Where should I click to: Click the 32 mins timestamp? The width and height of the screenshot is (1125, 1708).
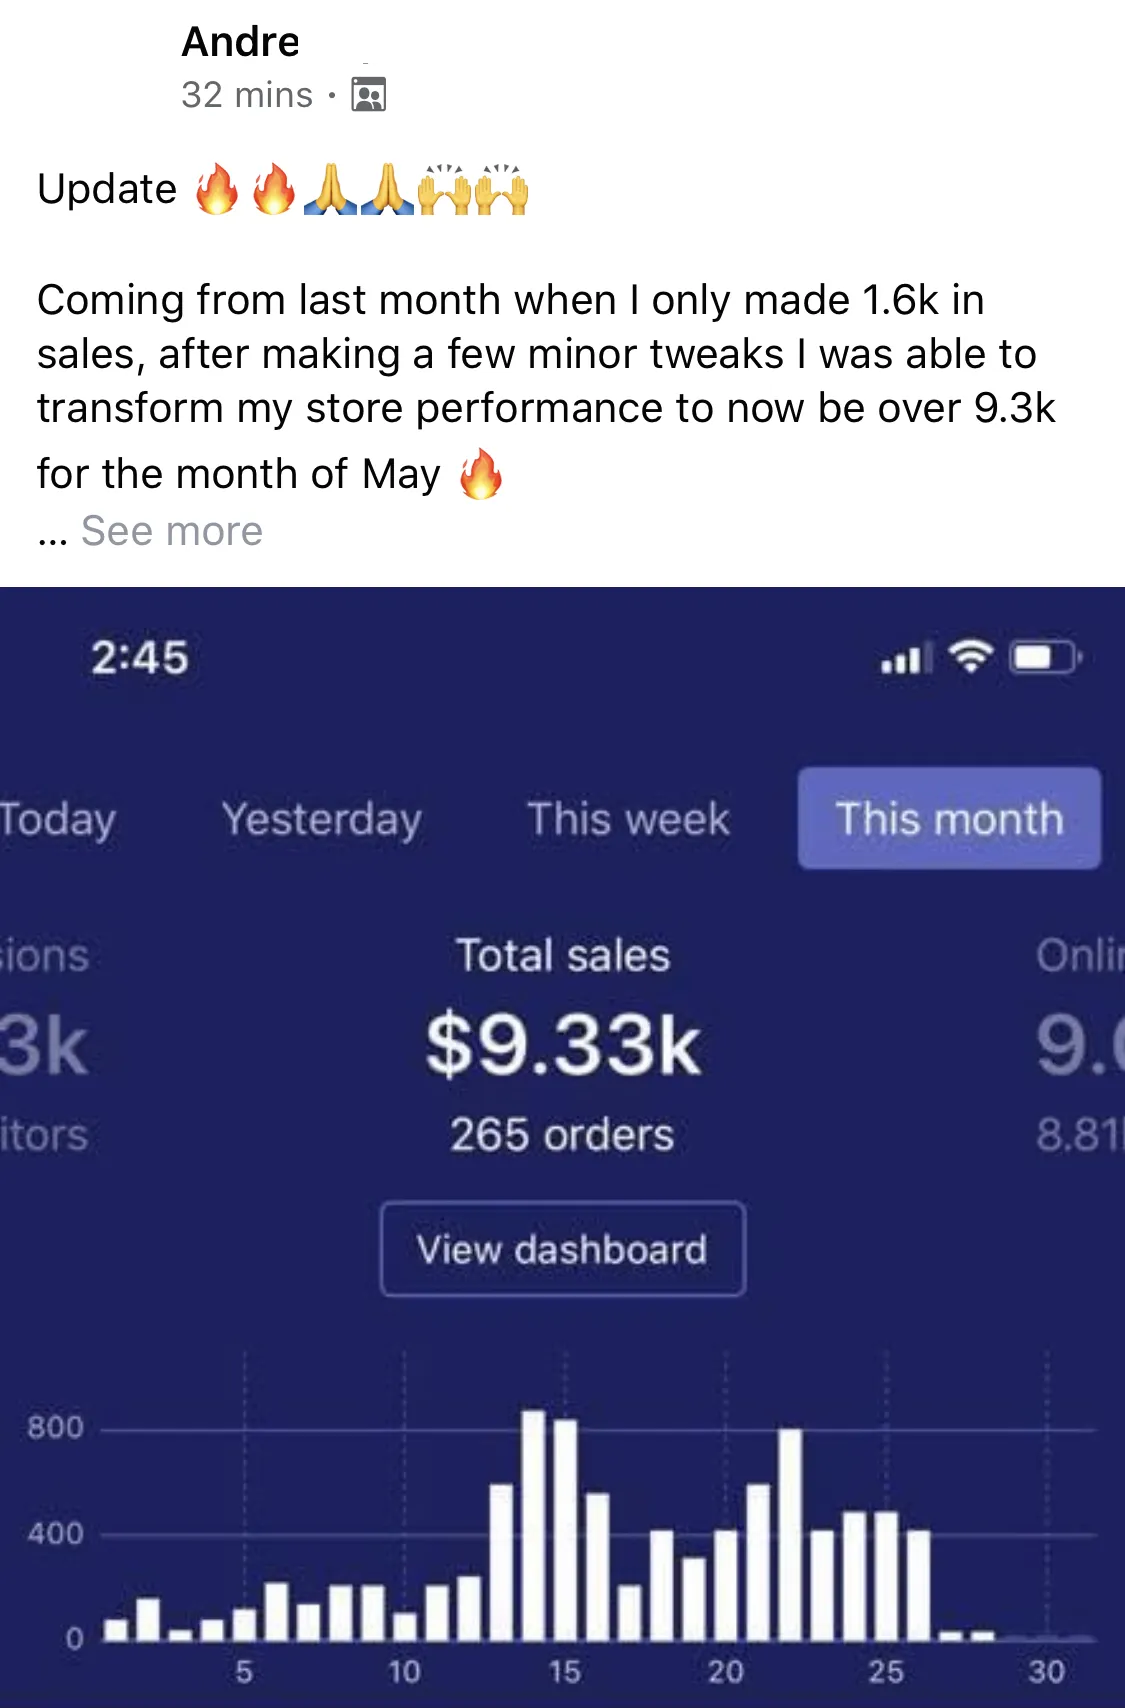click(247, 95)
